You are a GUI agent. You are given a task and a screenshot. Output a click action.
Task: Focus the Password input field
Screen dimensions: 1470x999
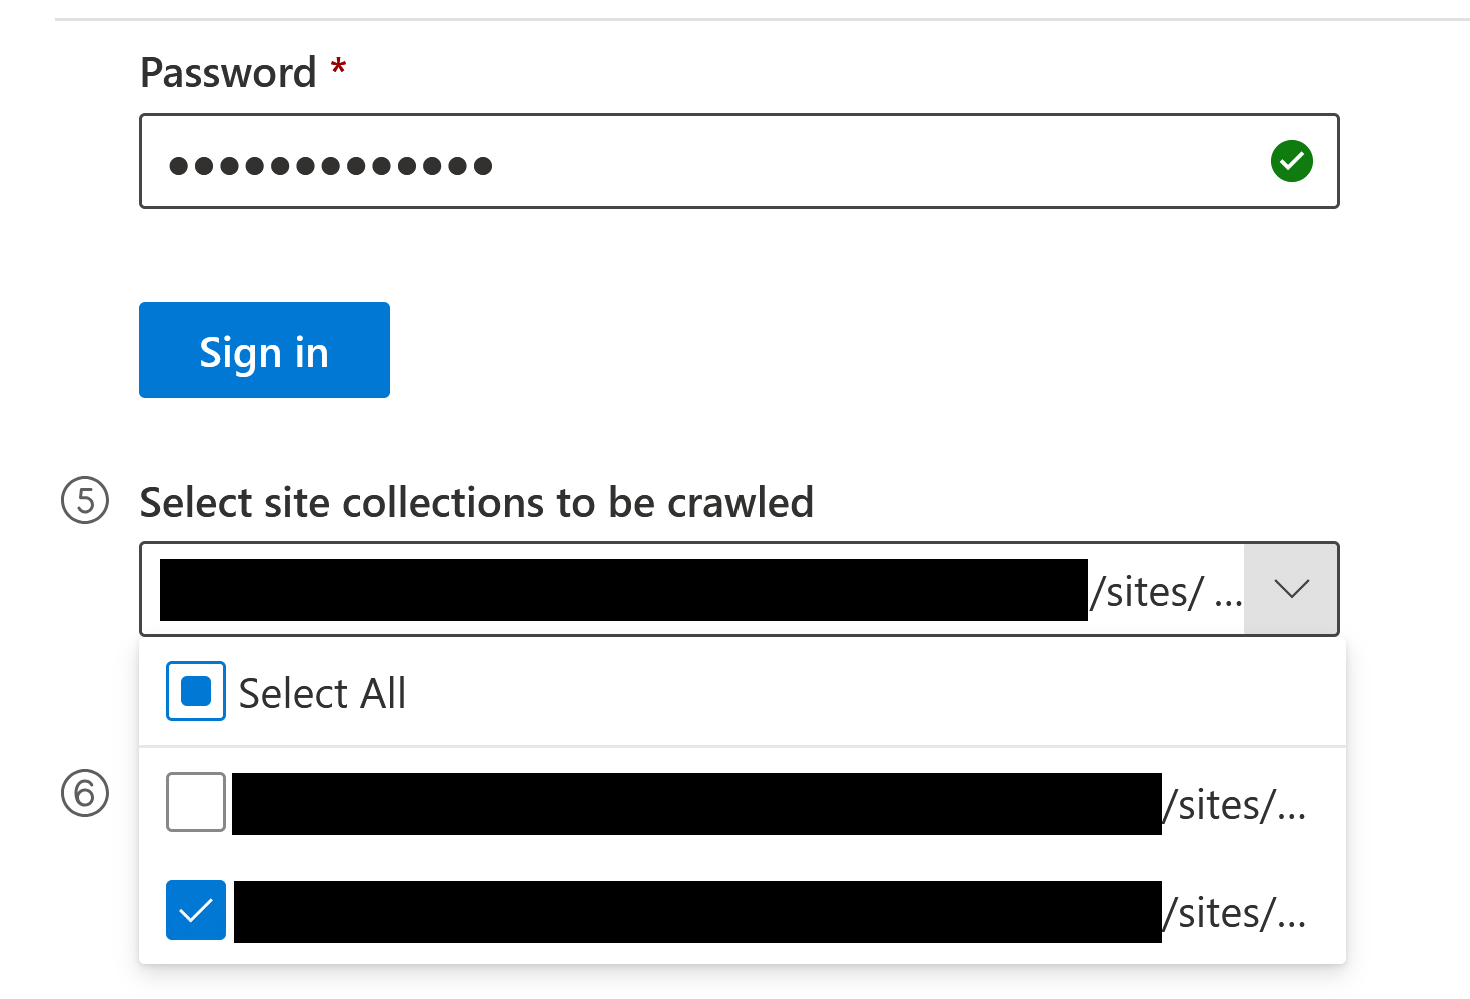739,161
